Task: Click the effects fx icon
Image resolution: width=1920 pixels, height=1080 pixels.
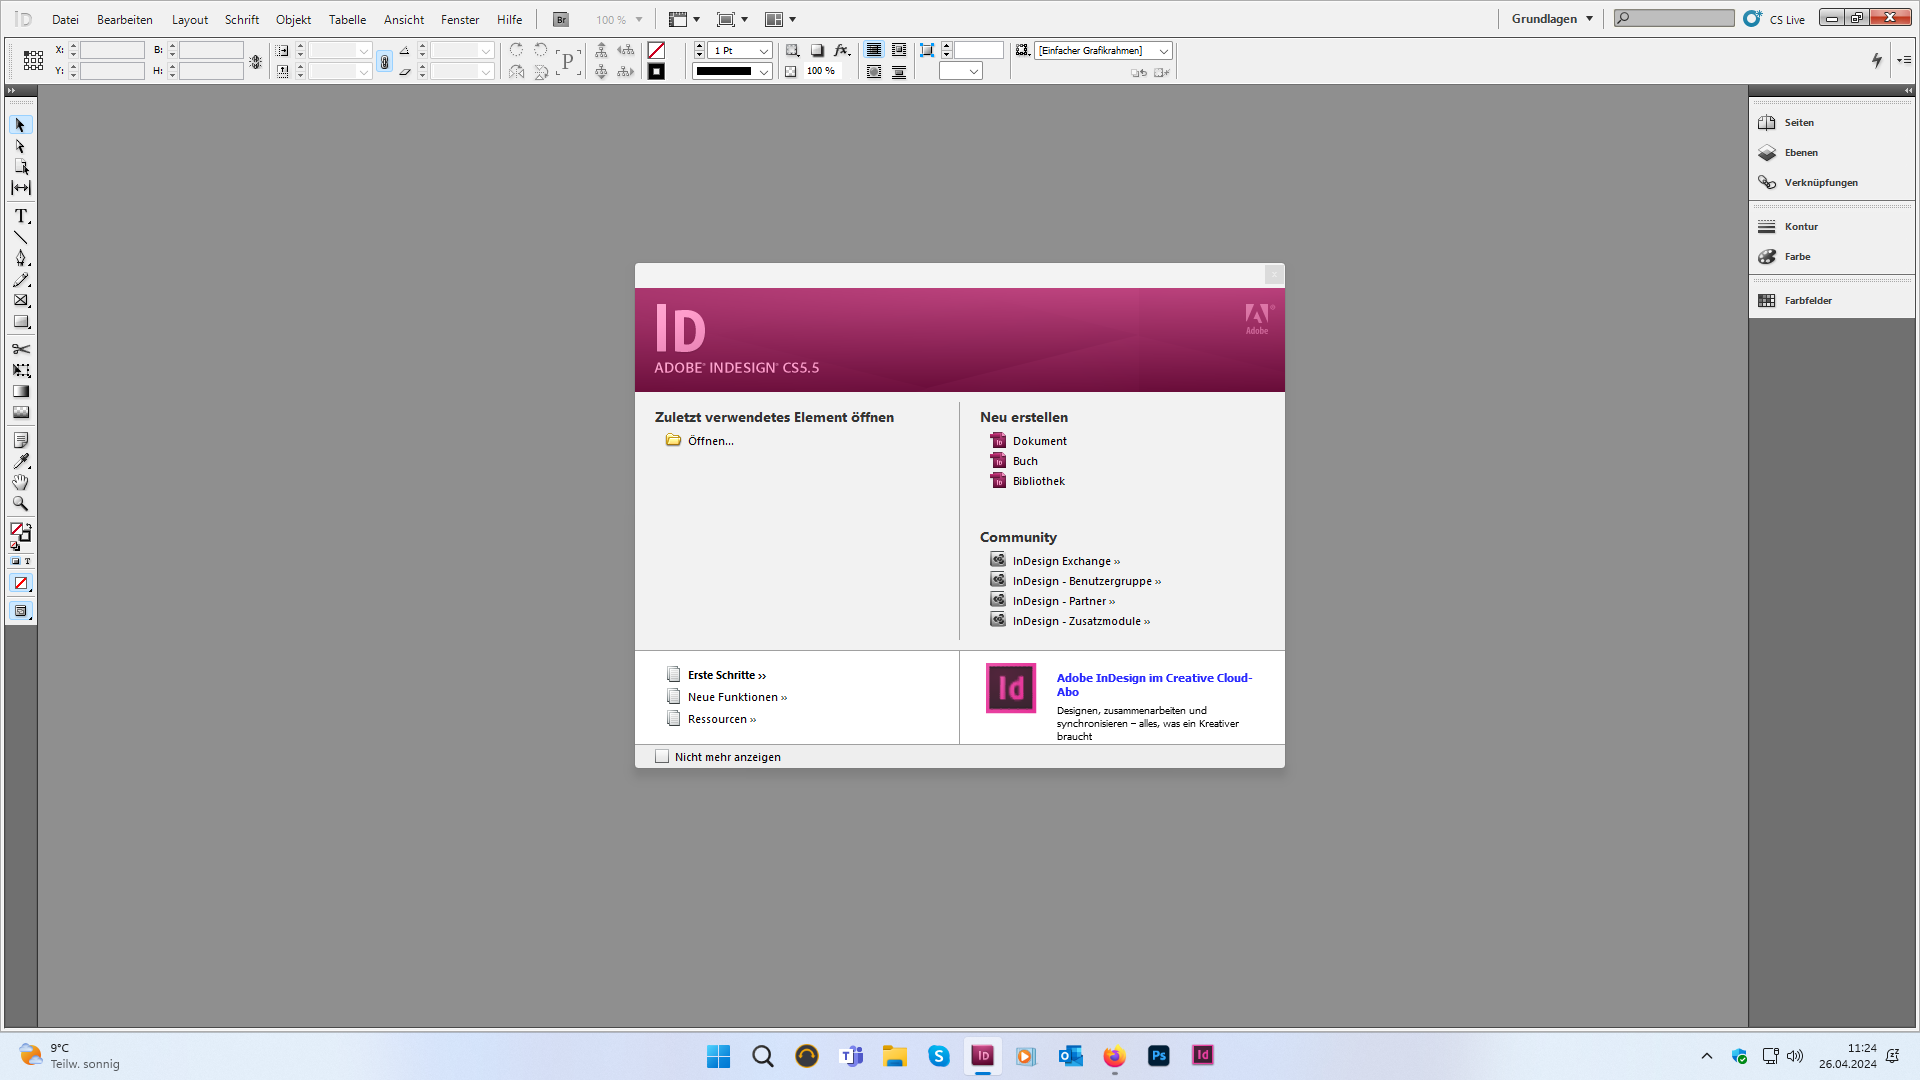Action: [842, 50]
